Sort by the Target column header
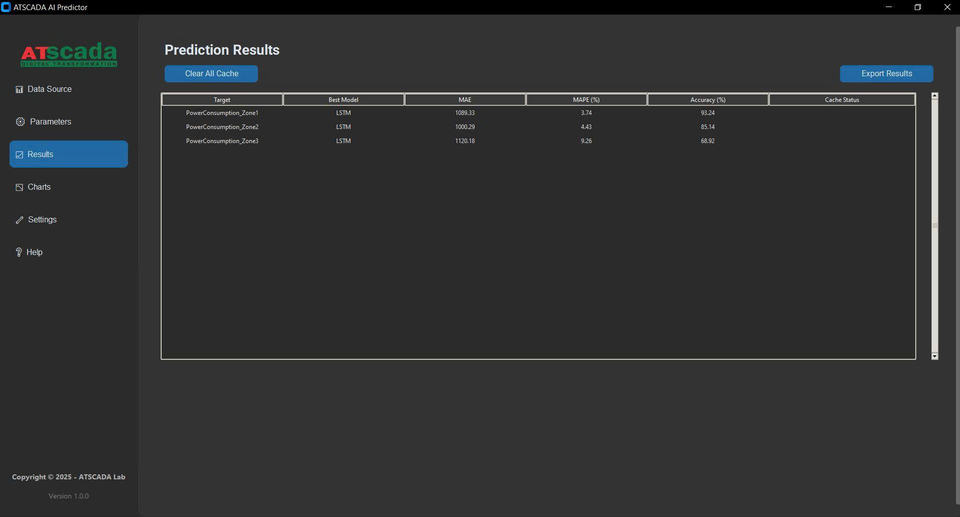 tap(222, 100)
